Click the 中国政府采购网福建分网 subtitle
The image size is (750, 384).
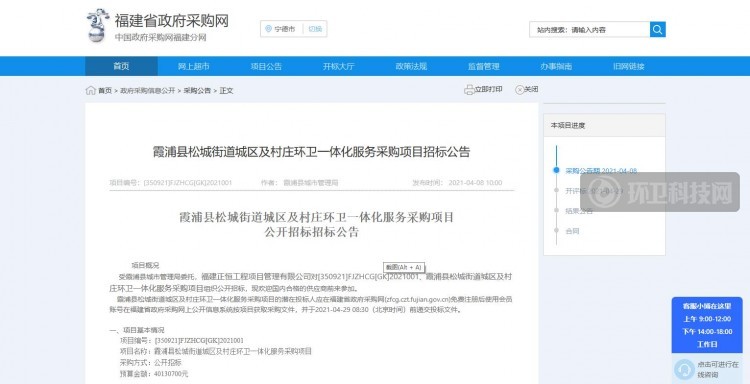tap(160, 37)
